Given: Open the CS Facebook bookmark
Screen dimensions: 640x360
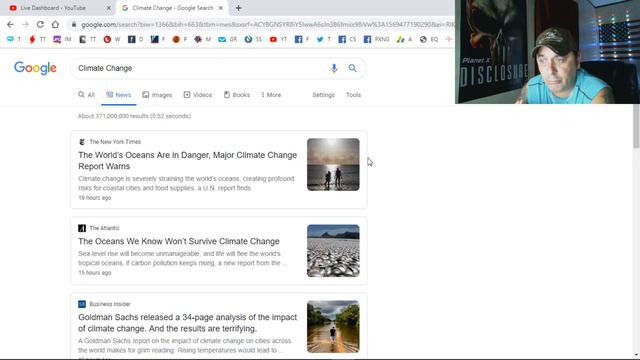Looking at the screenshot, I should tap(347, 39).
